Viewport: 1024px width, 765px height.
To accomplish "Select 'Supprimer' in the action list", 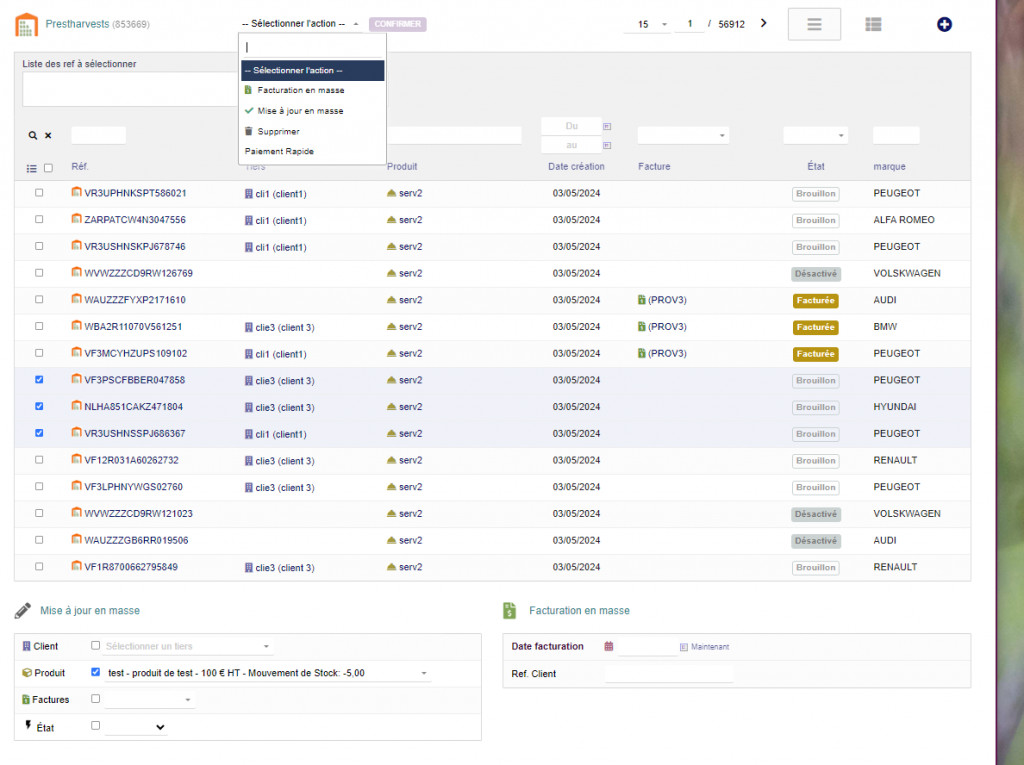I will pos(278,131).
